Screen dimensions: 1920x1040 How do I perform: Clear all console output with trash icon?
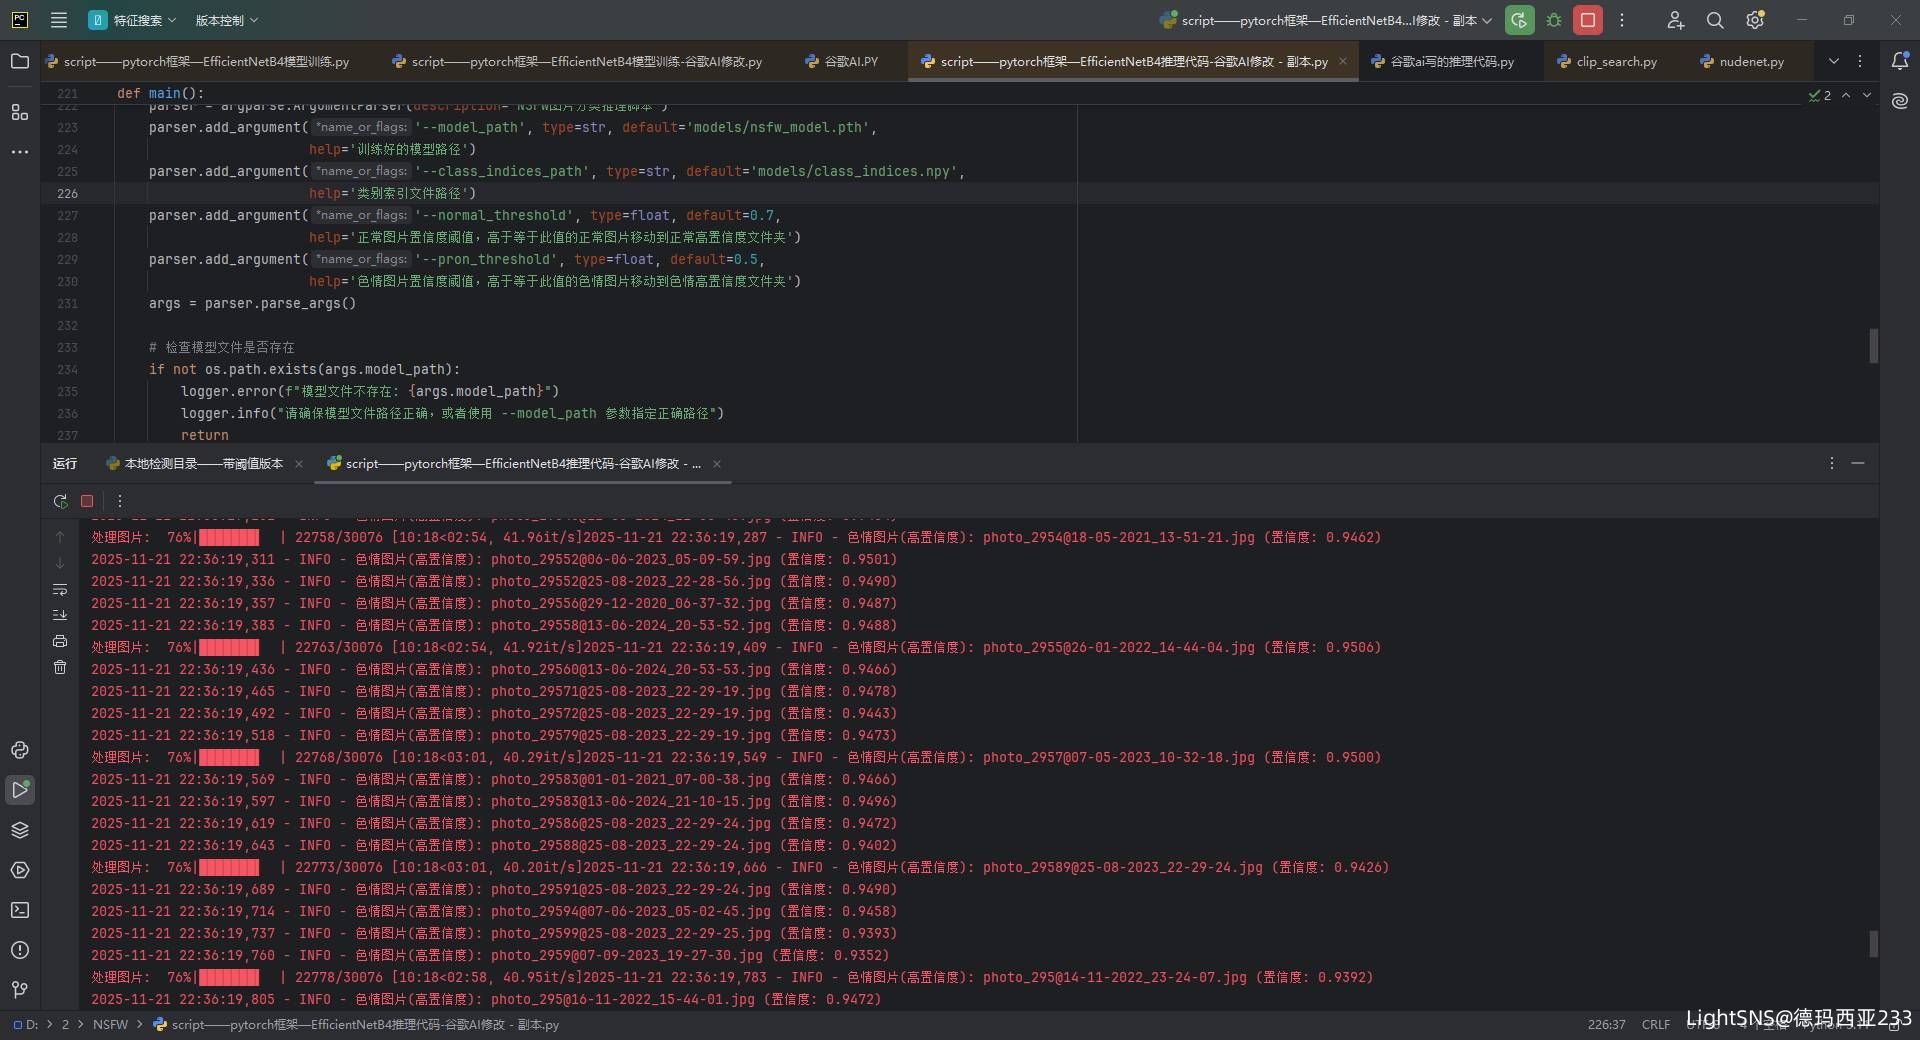[x=60, y=667]
